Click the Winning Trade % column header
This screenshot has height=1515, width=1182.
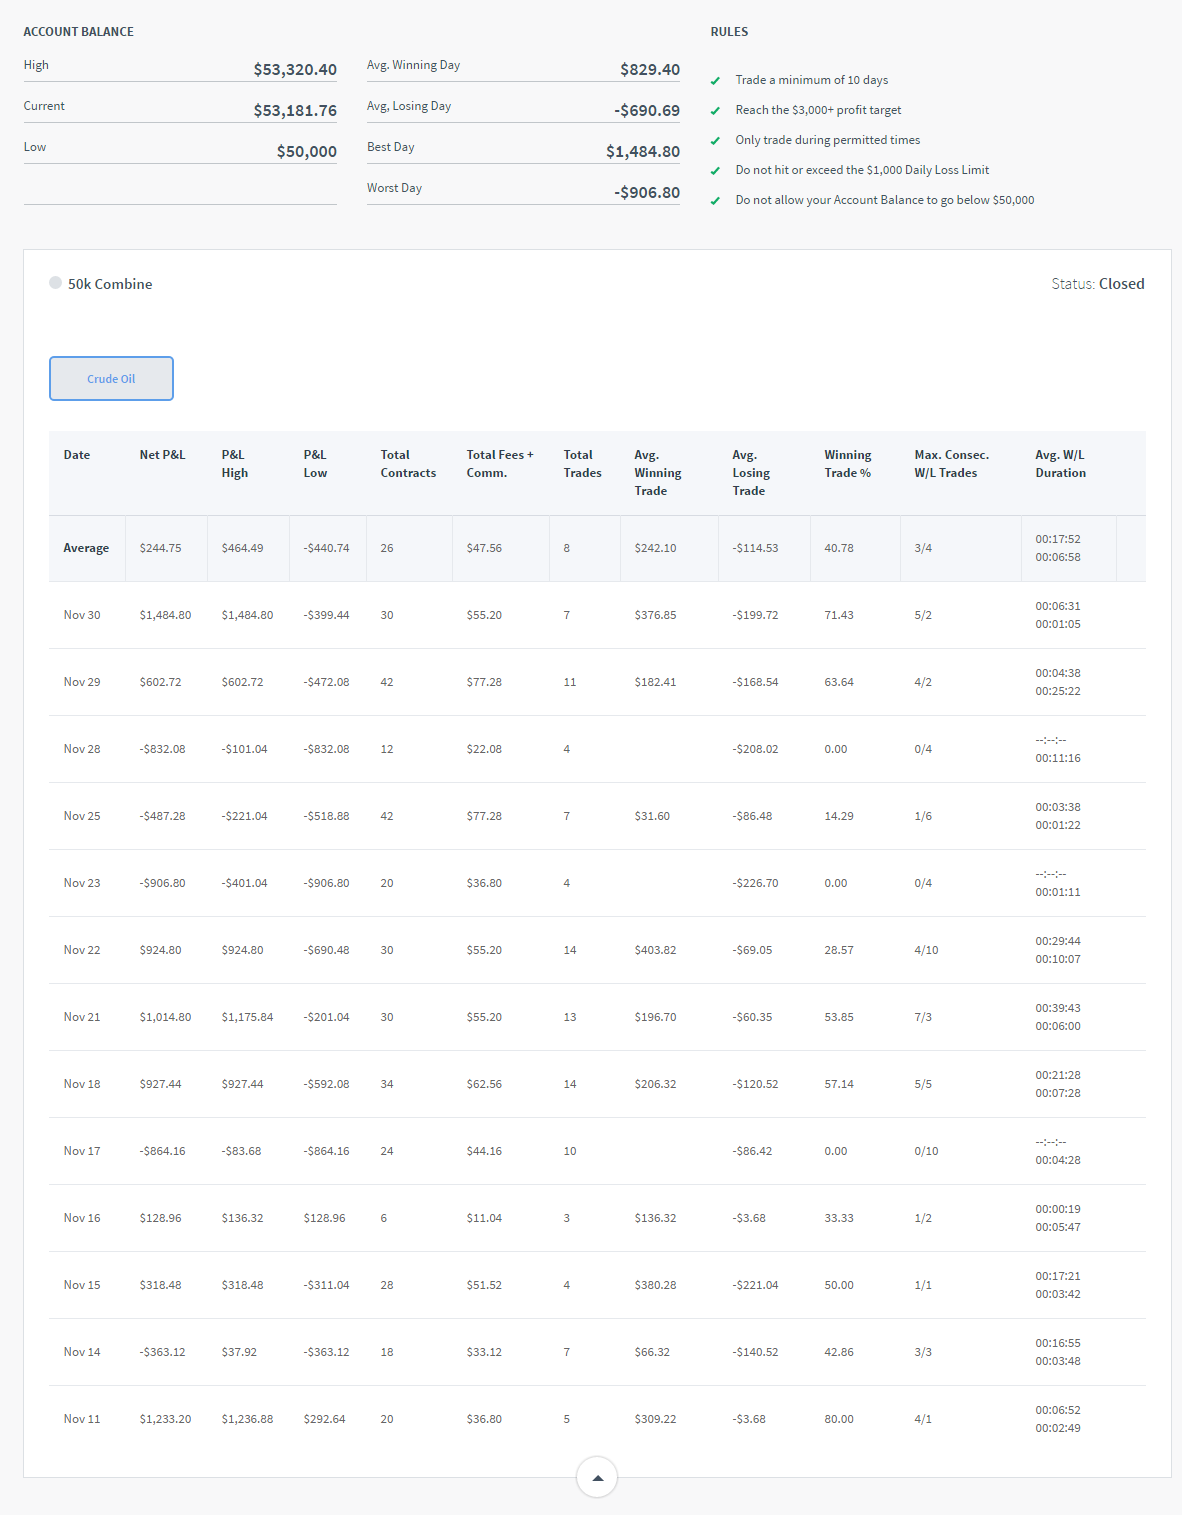(848, 464)
